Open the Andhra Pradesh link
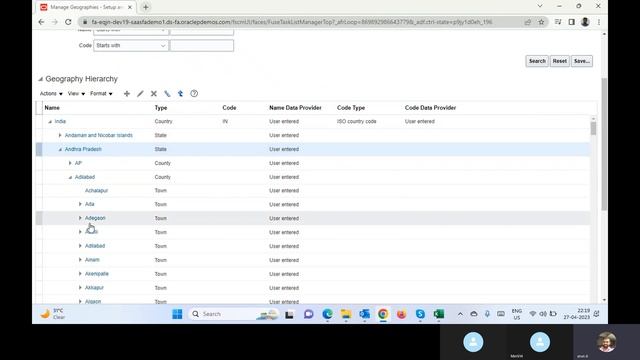Image resolution: width=640 pixels, height=360 pixels. [83, 149]
